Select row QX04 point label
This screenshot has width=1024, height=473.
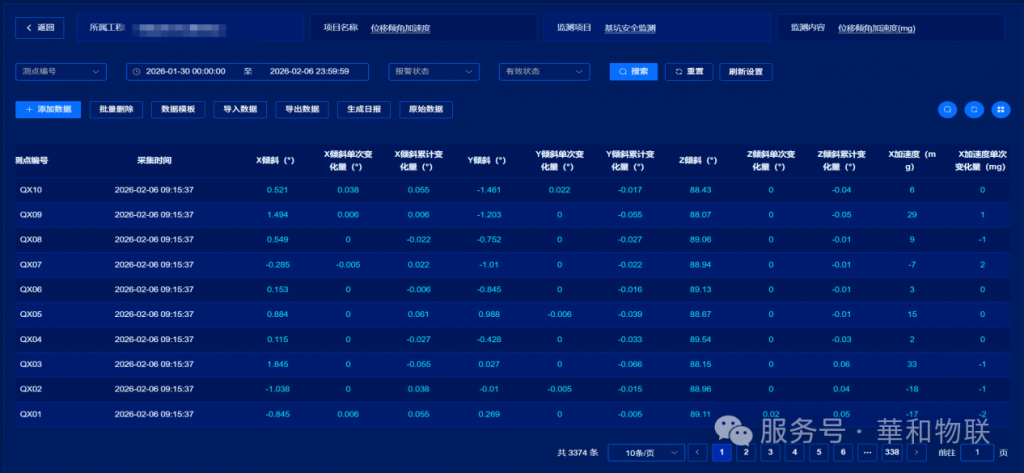[x=30, y=339]
